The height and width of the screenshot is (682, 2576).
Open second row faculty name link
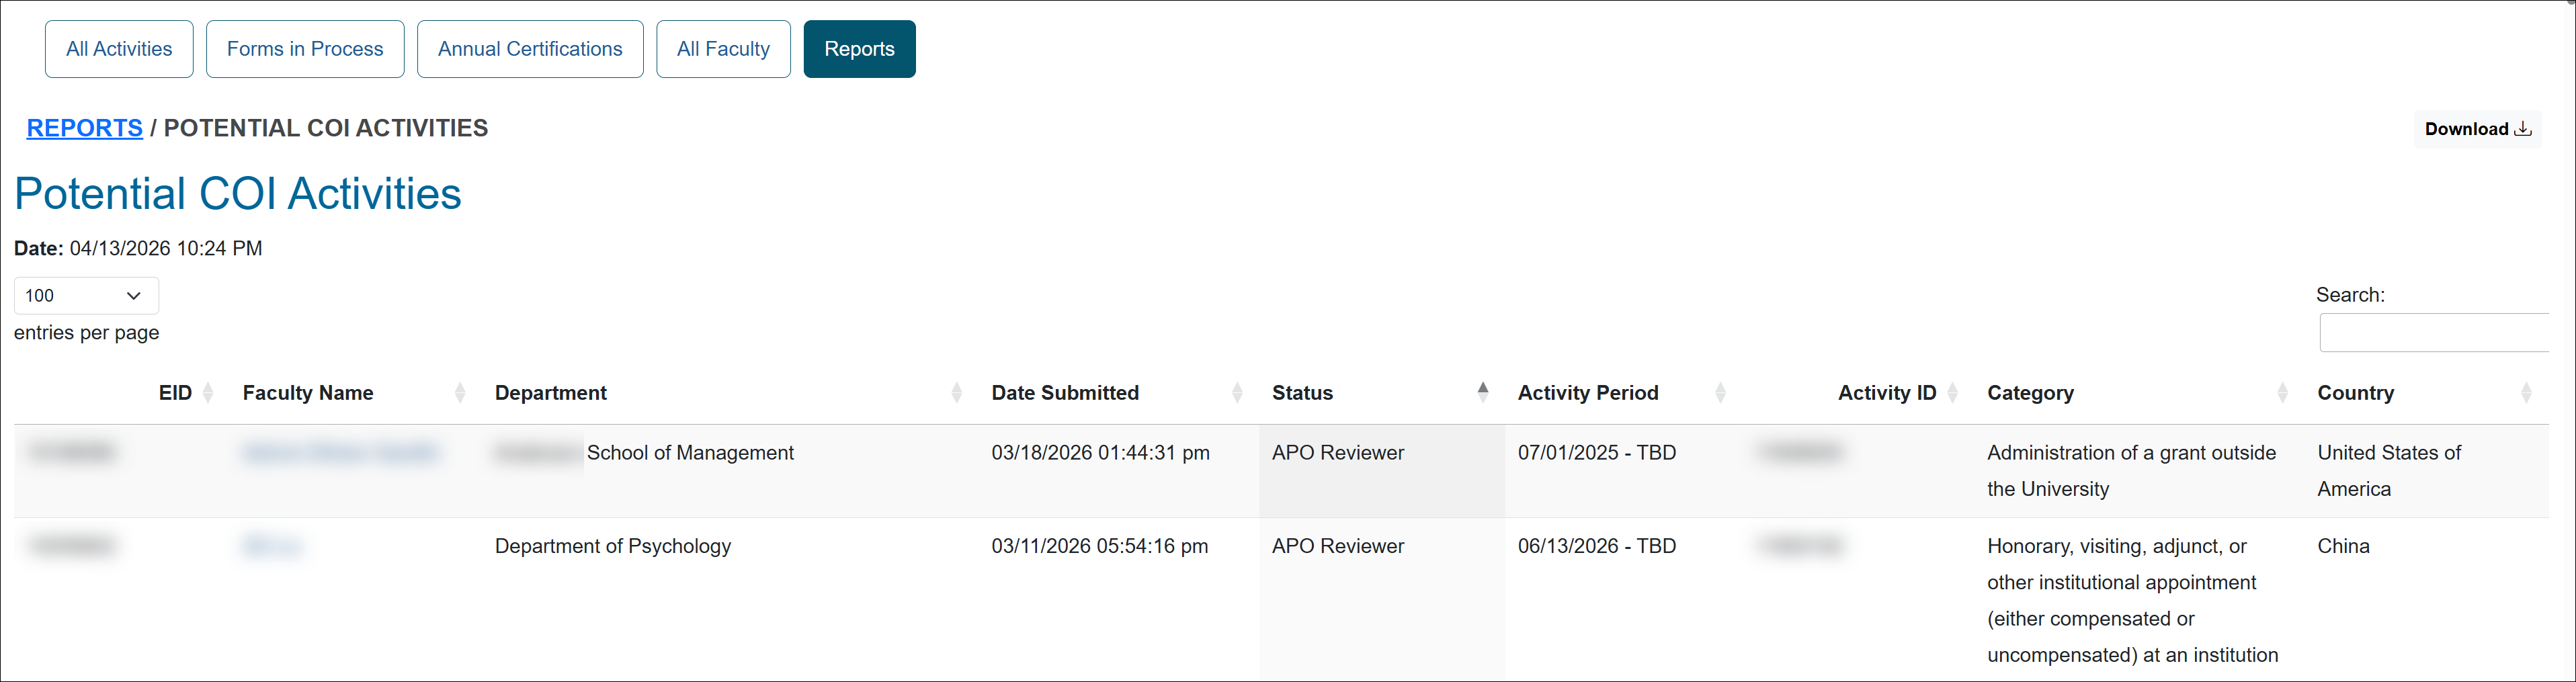coord(271,546)
